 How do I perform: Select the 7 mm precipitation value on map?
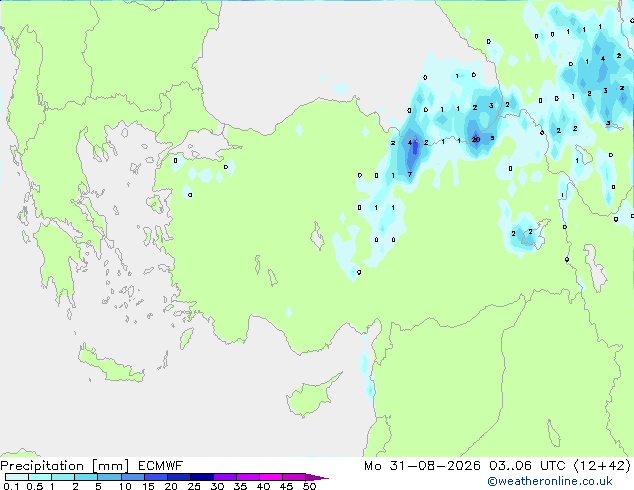[x=410, y=175]
